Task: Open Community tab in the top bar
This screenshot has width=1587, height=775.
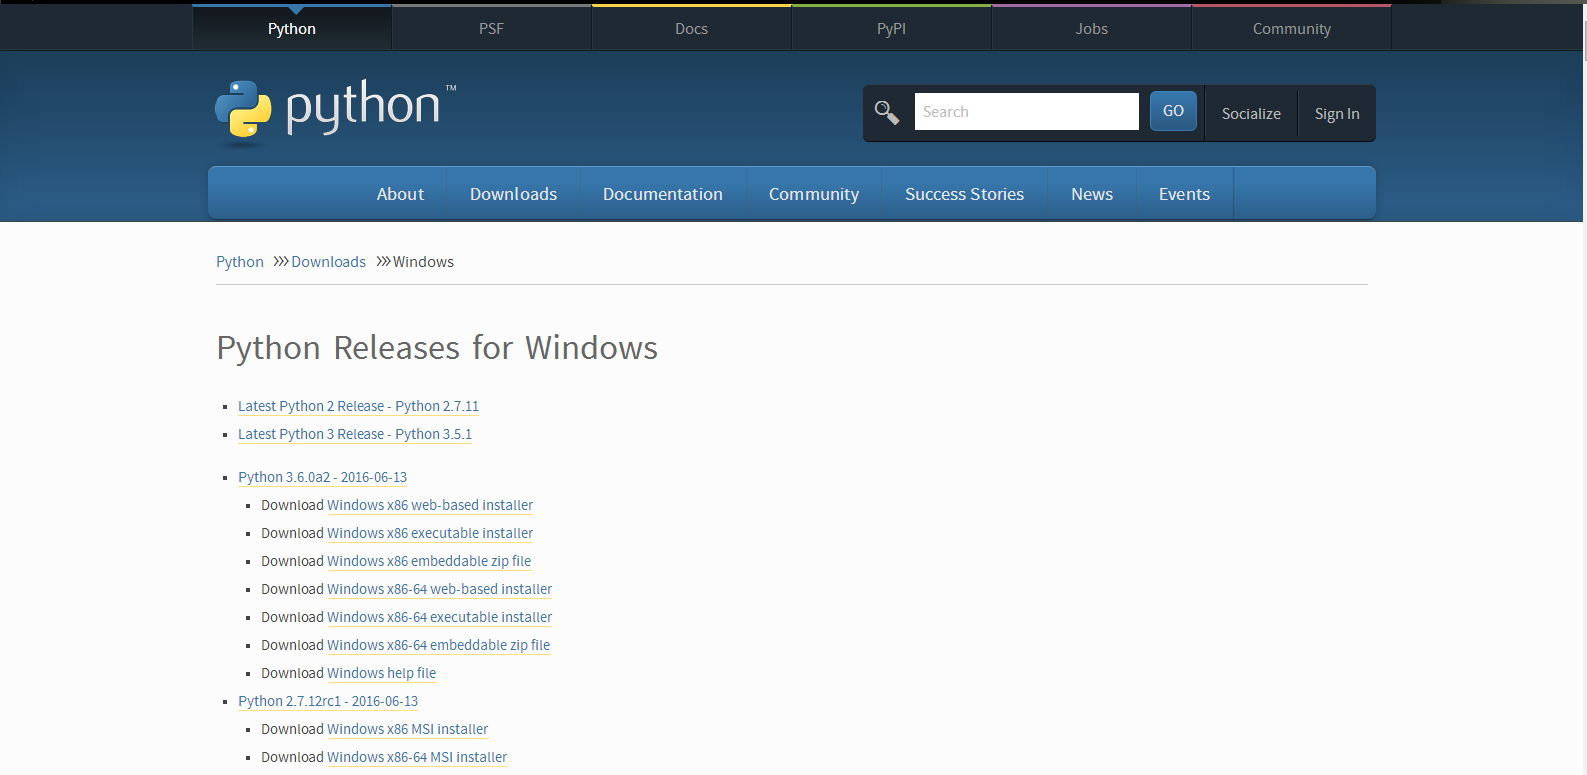Action: 1291,29
